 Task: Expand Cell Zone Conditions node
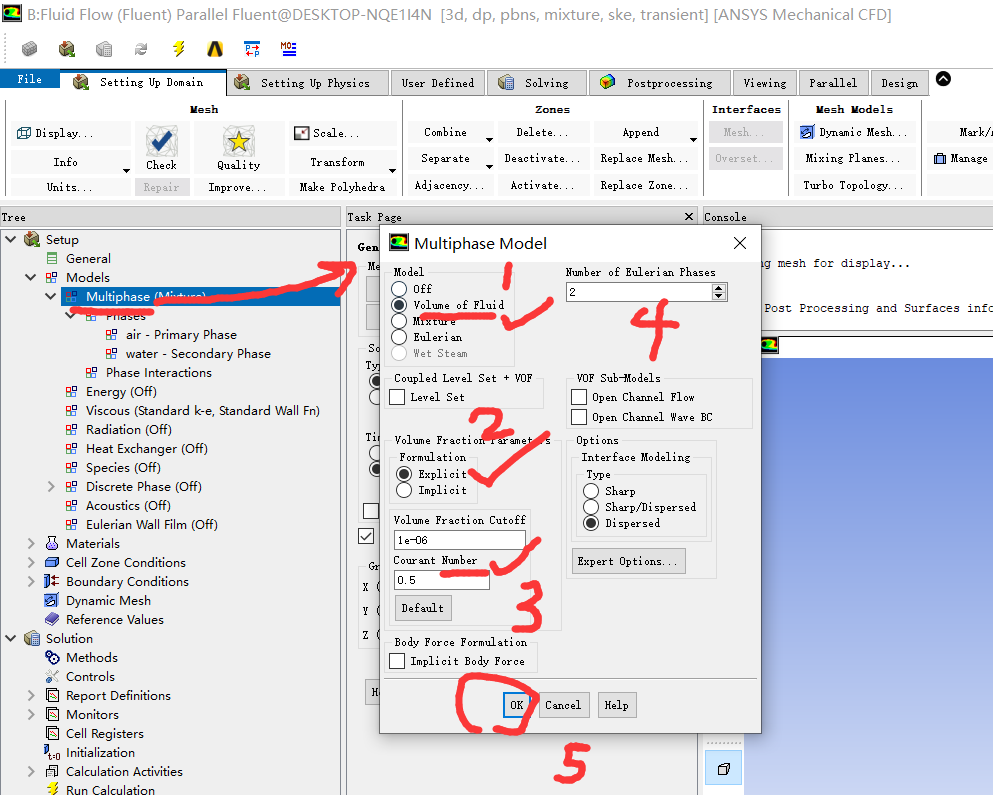coord(30,563)
